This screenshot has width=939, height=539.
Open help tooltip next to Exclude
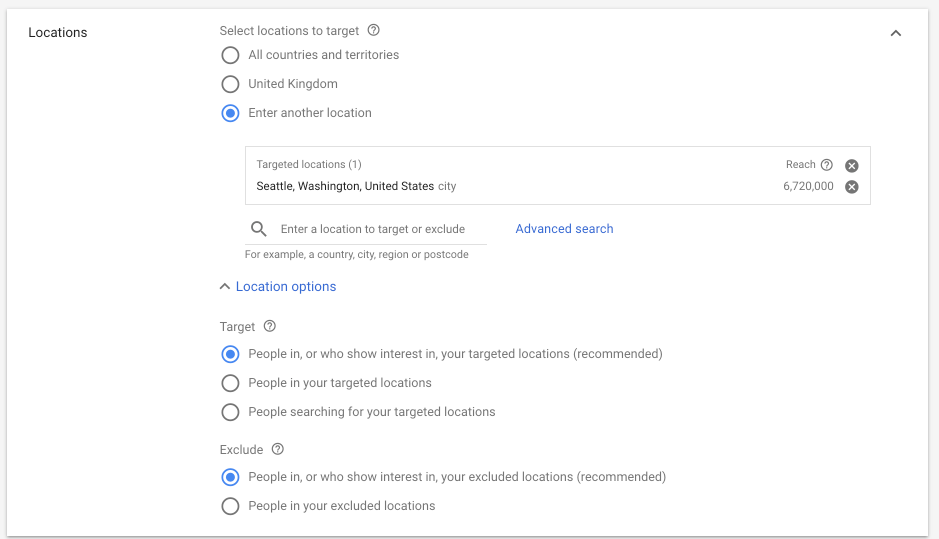[x=277, y=450]
